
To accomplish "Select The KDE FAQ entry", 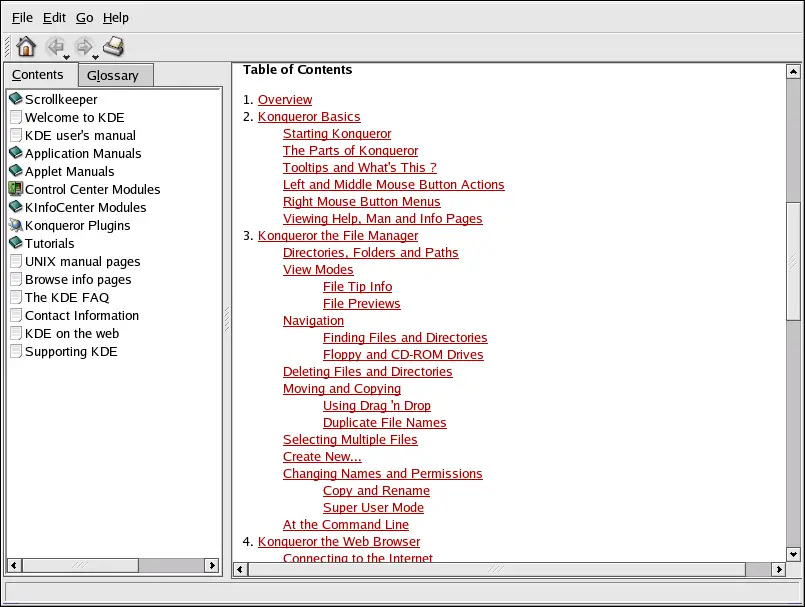I will [x=66, y=297].
